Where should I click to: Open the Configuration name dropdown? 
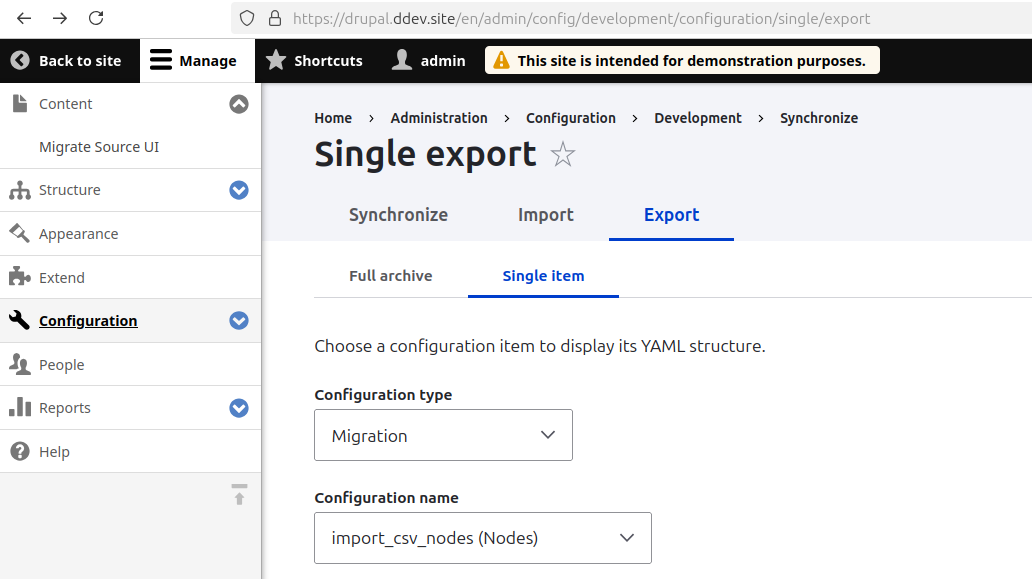click(x=482, y=538)
